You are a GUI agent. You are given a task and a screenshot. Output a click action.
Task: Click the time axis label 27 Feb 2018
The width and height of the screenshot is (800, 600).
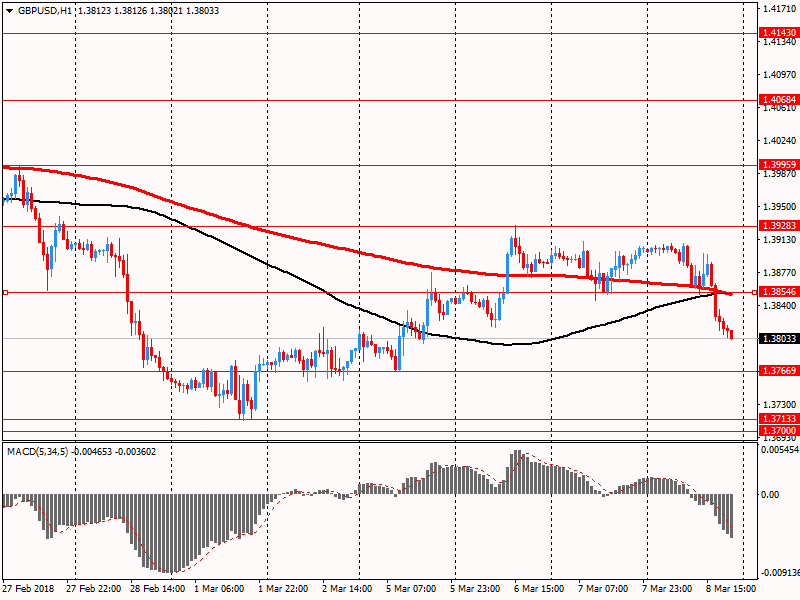[x=28, y=589]
